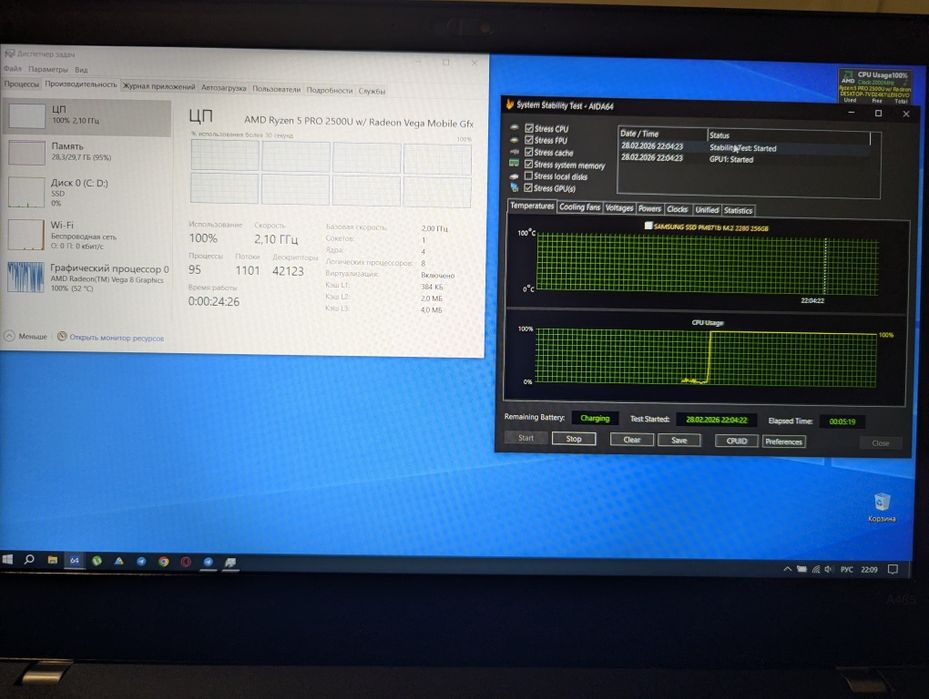The image size is (929, 699).
Task: Click the Stress cache icon
Action: click(x=514, y=152)
